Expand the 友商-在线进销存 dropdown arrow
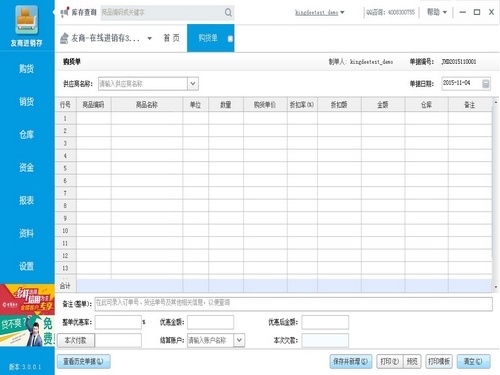 tap(150, 38)
